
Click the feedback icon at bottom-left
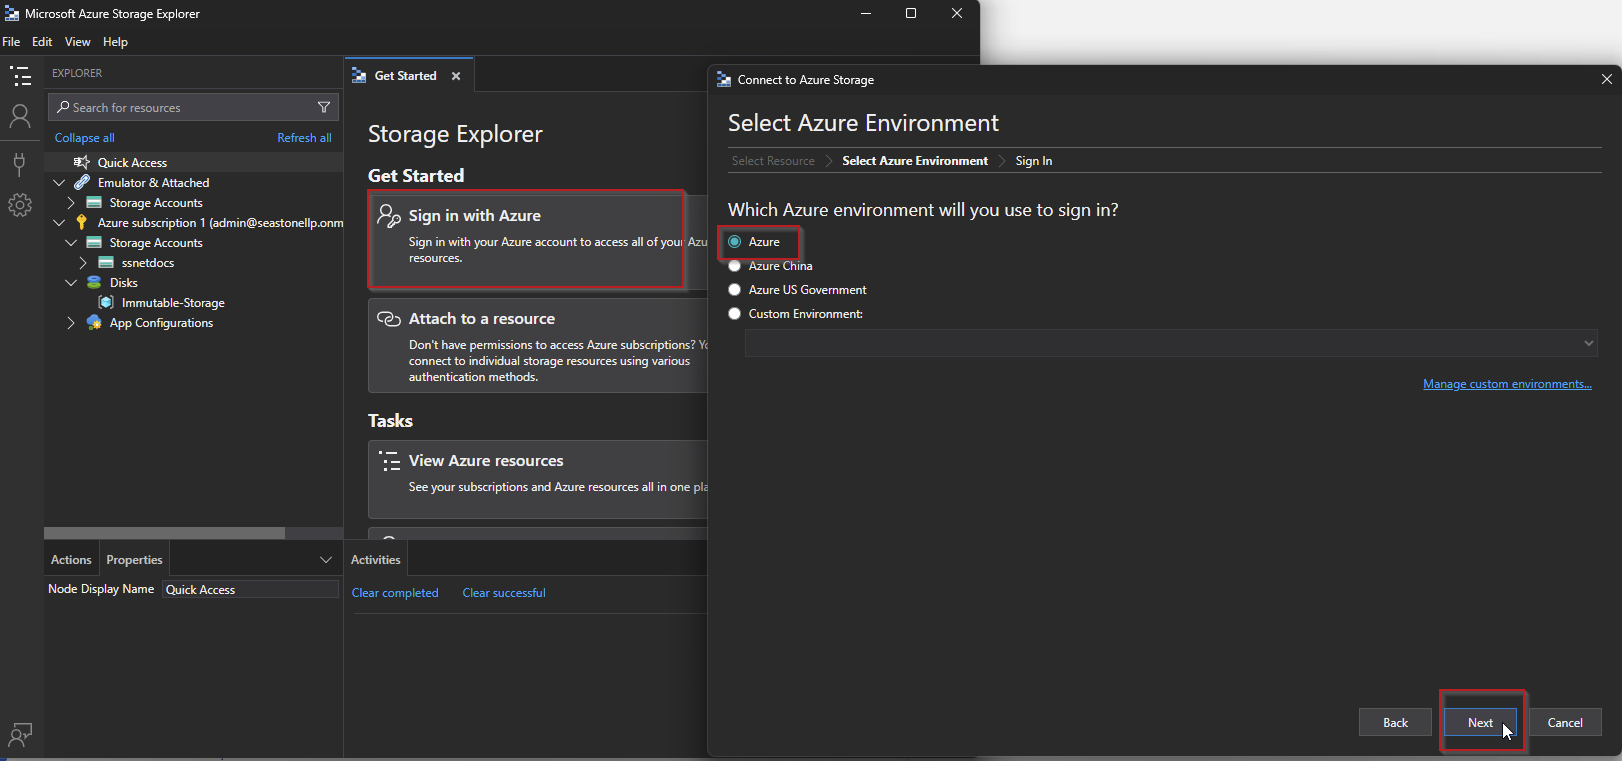tap(20, 735)
